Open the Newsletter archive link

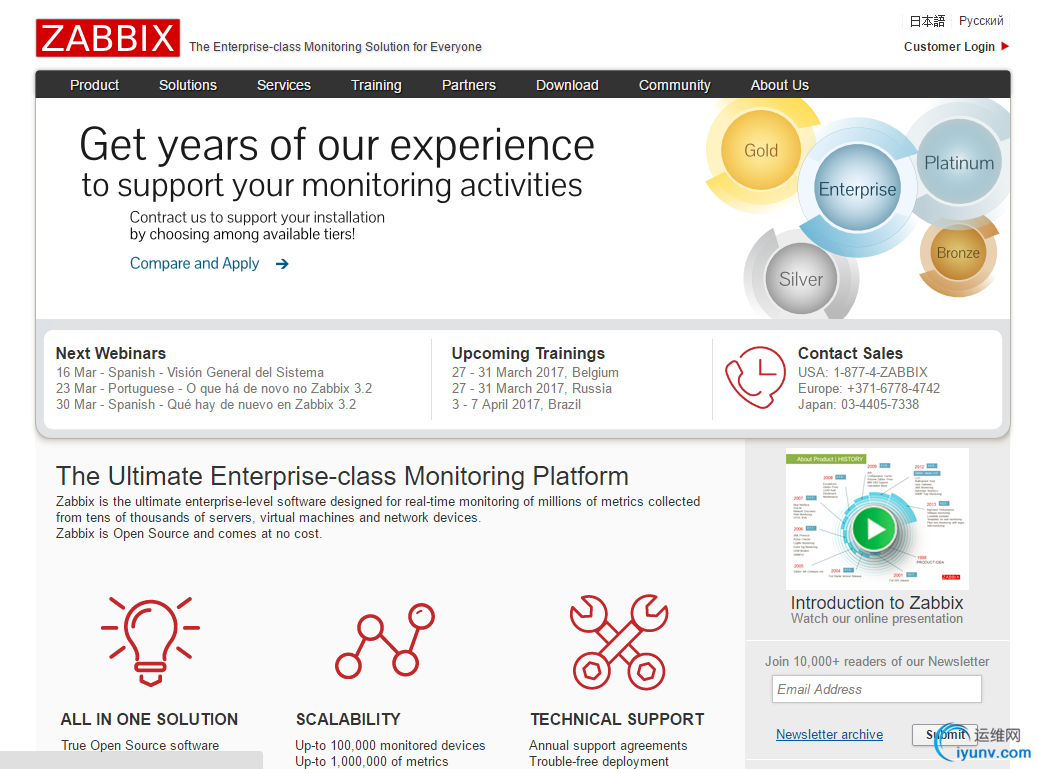829,735
